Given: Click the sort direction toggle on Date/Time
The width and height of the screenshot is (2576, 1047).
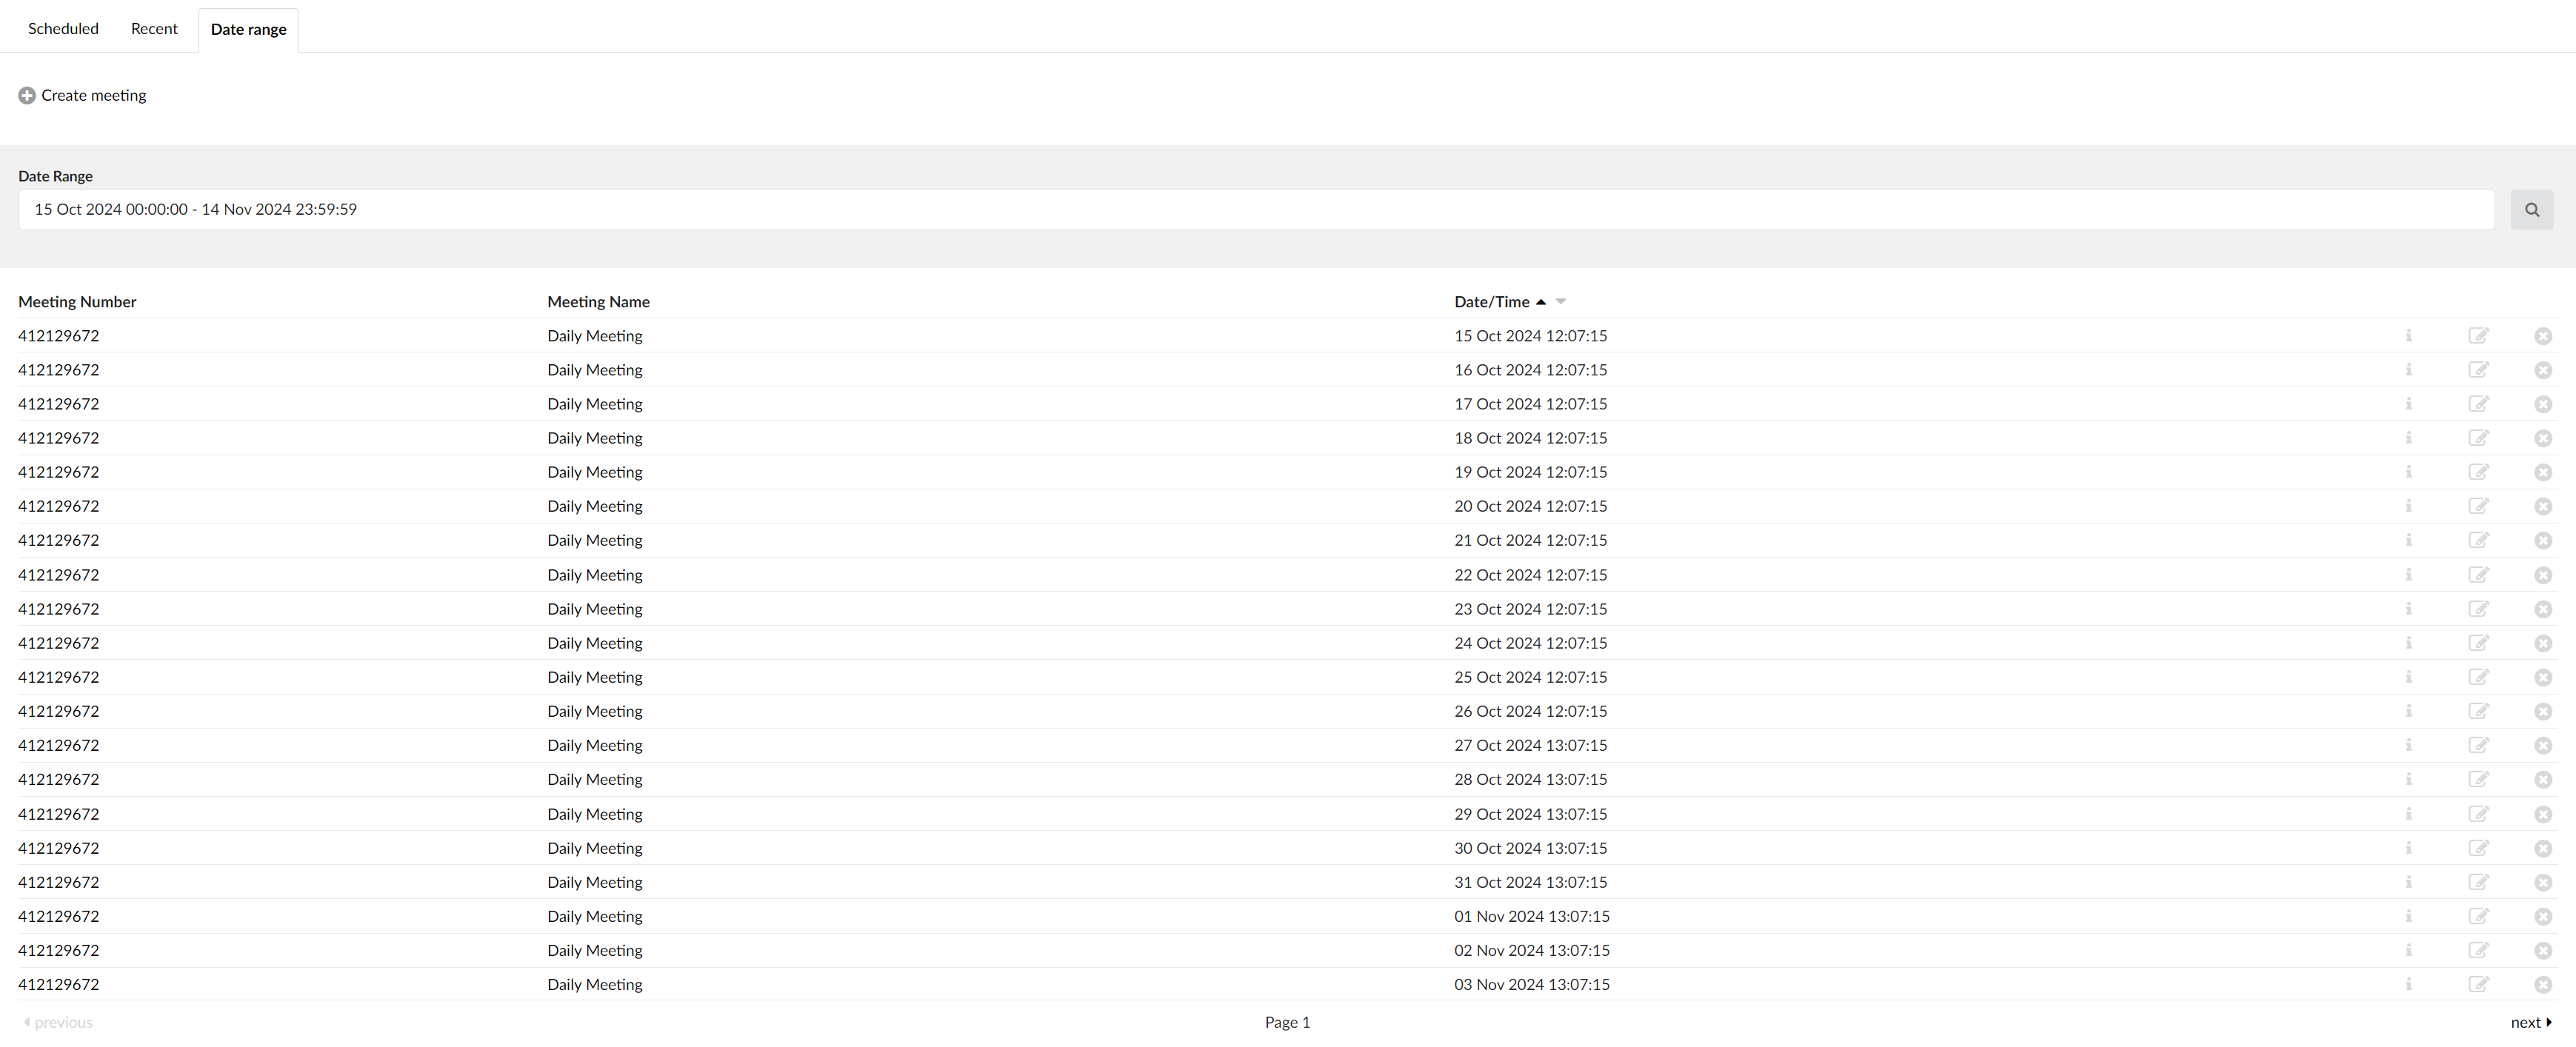Looking at the screenshot, I should click(x=1562, y=301).
